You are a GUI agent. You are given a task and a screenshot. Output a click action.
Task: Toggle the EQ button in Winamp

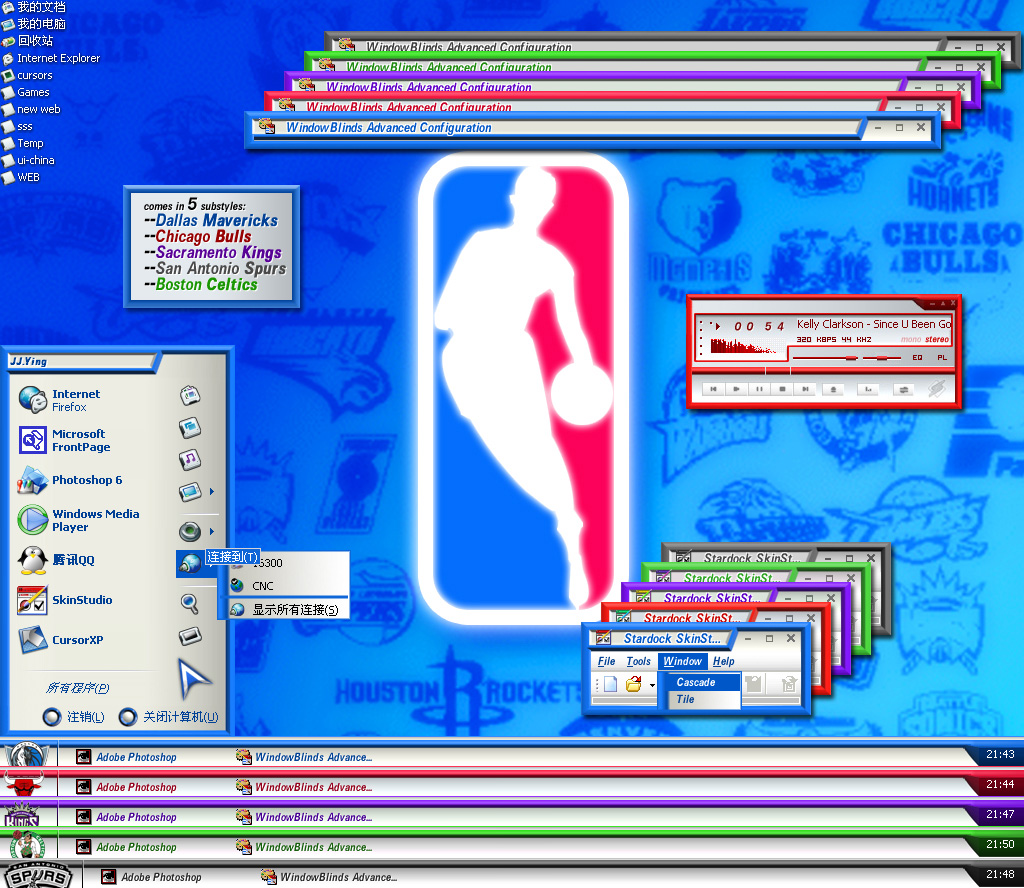[x=918, y=358]
